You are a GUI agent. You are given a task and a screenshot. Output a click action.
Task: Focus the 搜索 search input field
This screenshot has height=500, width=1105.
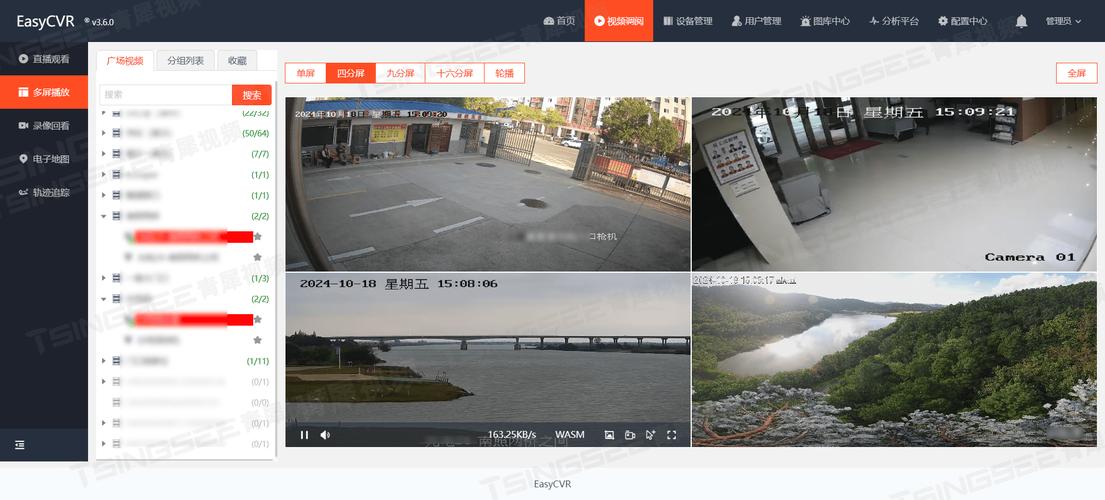coord(166,95)
